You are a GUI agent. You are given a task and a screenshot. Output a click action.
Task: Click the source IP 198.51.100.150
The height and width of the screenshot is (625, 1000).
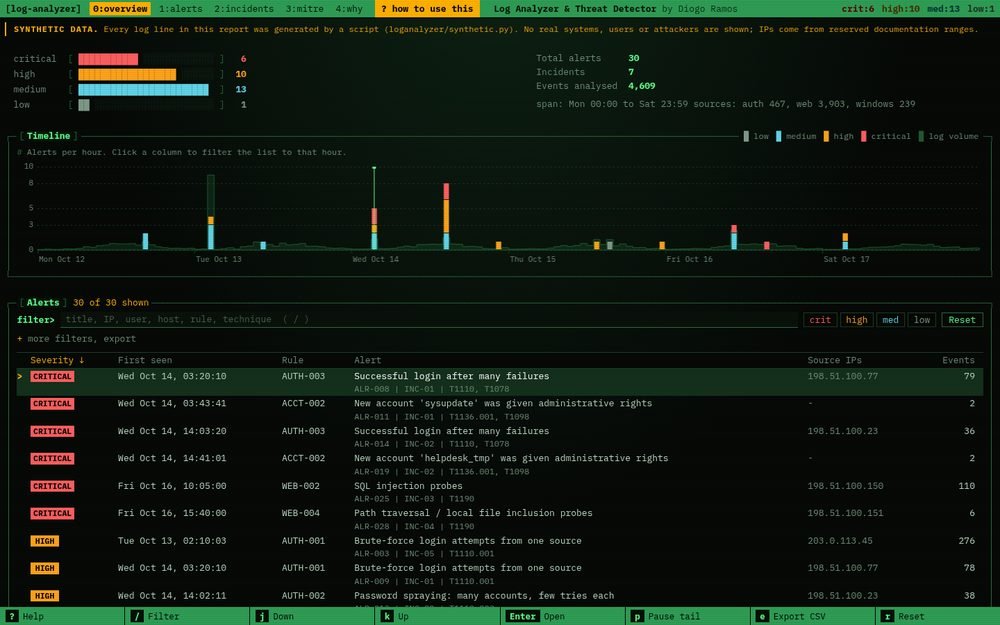point(845,486)
